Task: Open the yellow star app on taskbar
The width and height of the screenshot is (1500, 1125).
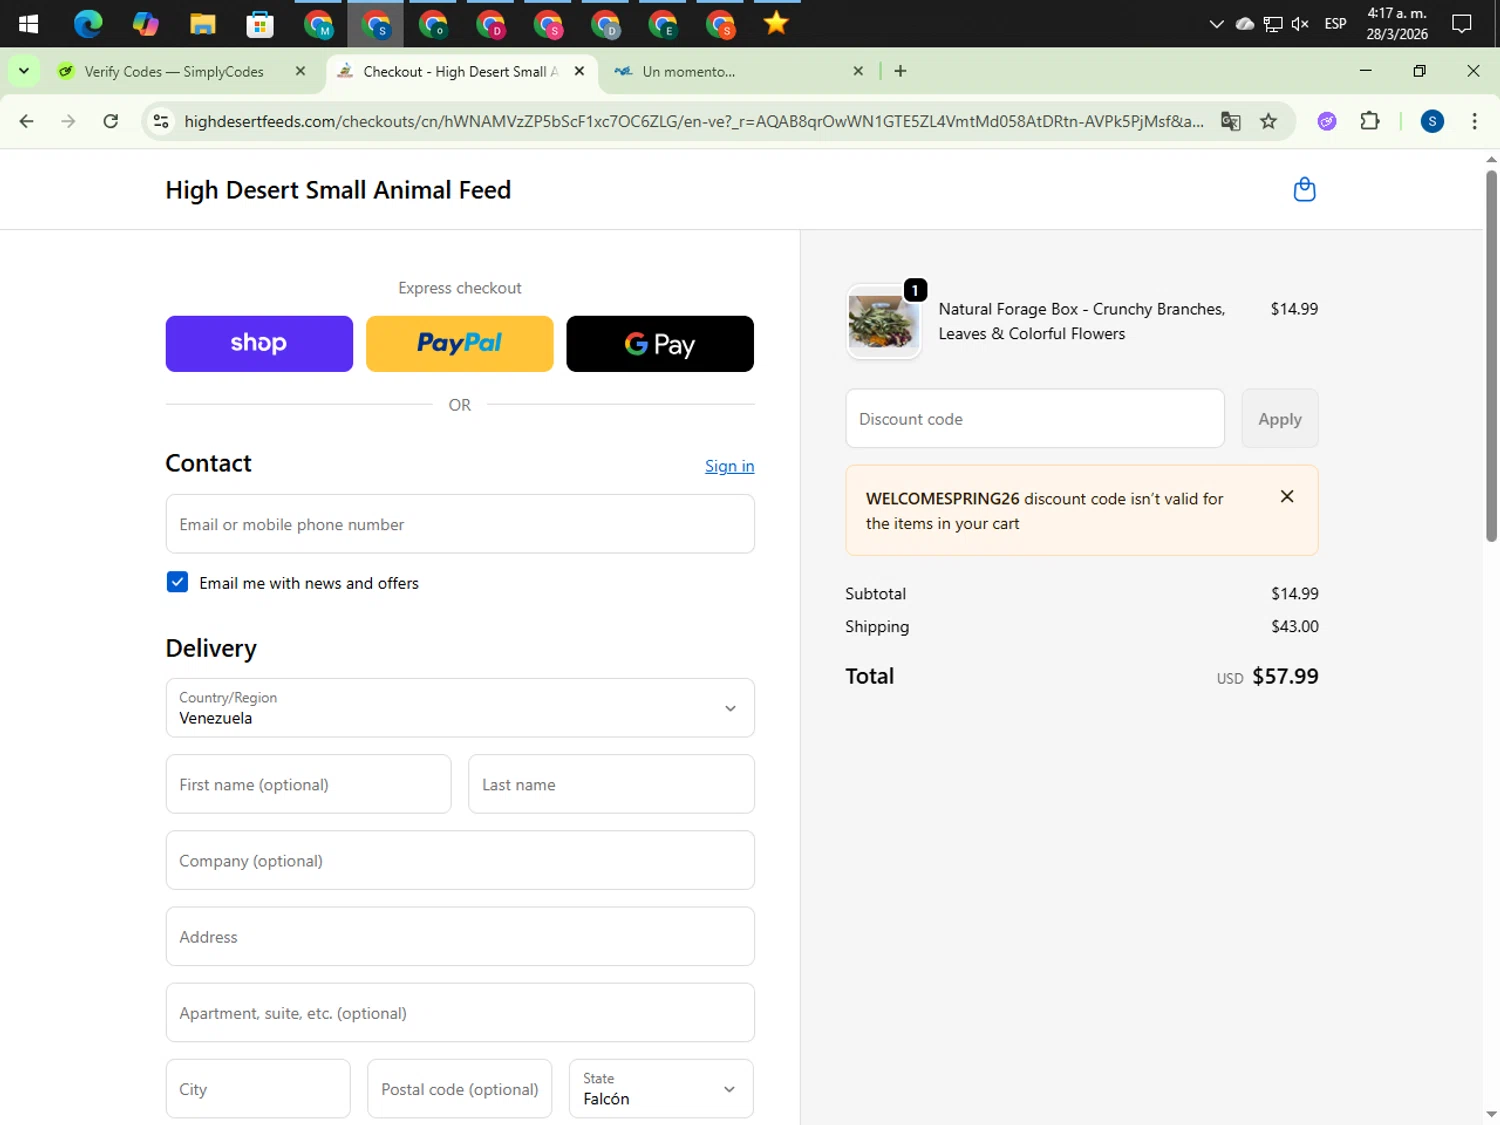Action: point(776,24)
